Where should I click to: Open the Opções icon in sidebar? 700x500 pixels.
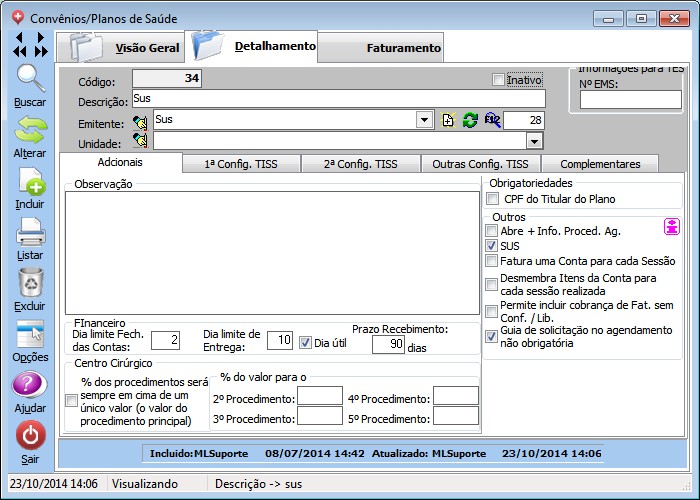30,334
